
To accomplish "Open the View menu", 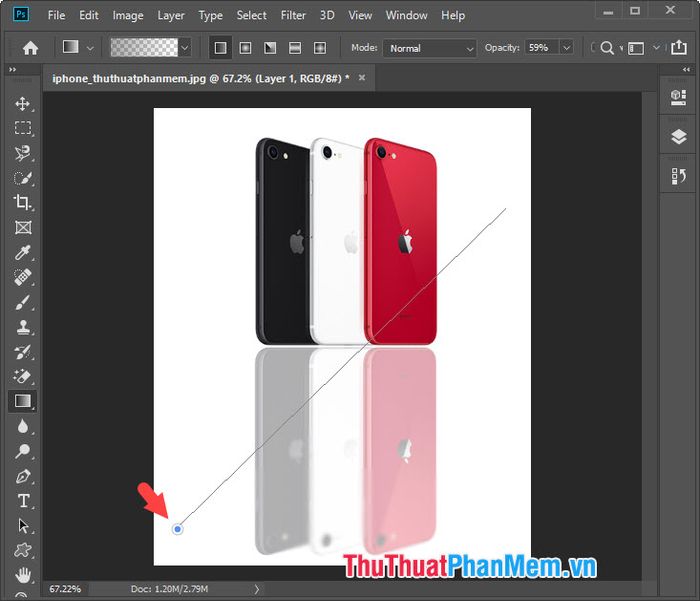I will point(360,15).
